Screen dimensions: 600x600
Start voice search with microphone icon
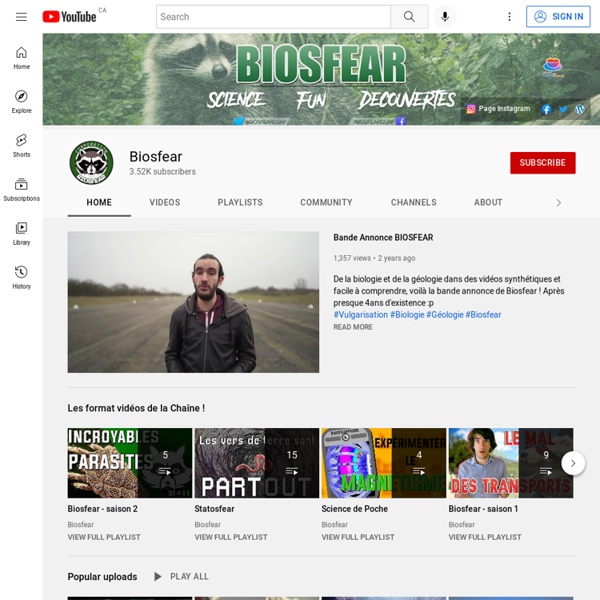tap(445, 17)
